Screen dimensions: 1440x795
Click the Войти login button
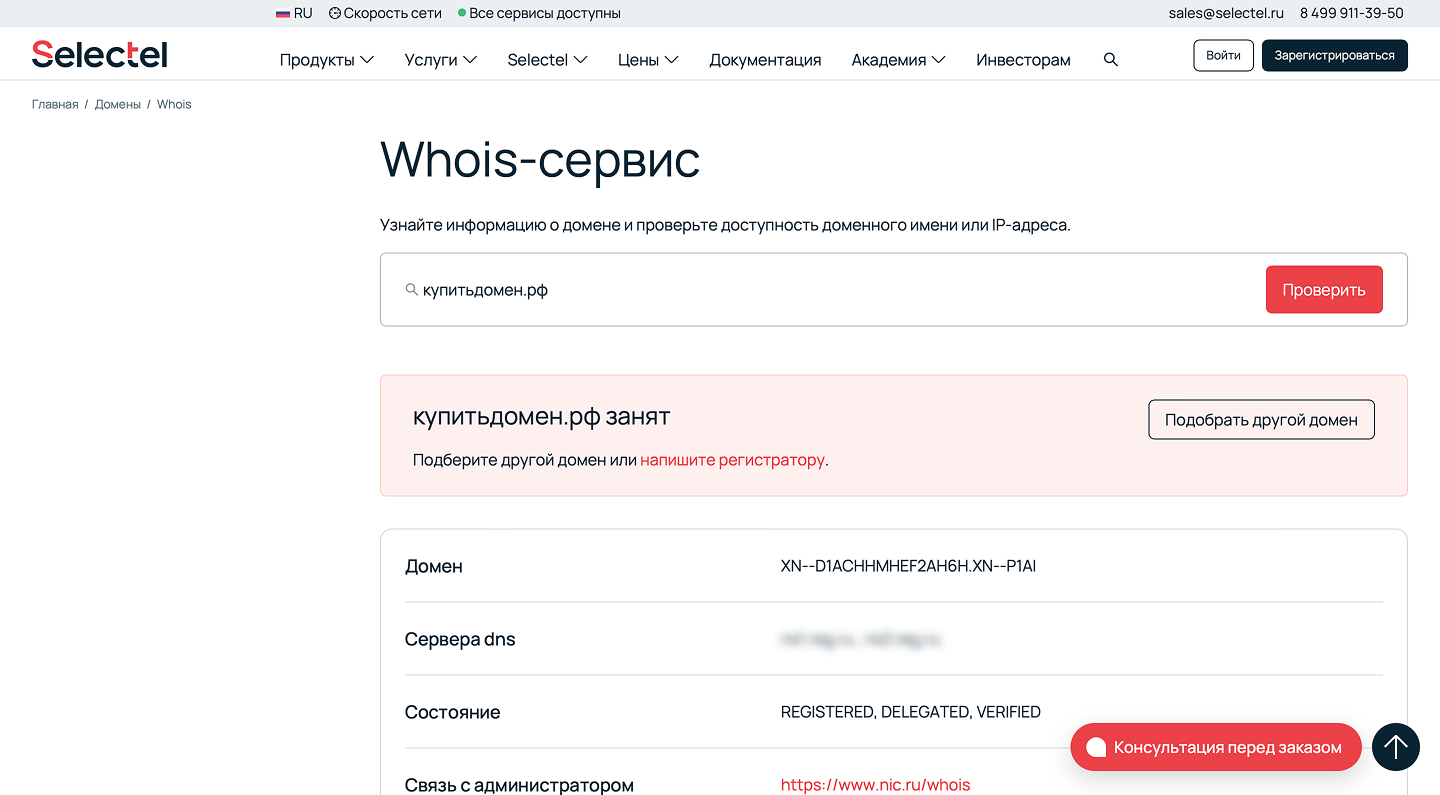point(1223,56)
